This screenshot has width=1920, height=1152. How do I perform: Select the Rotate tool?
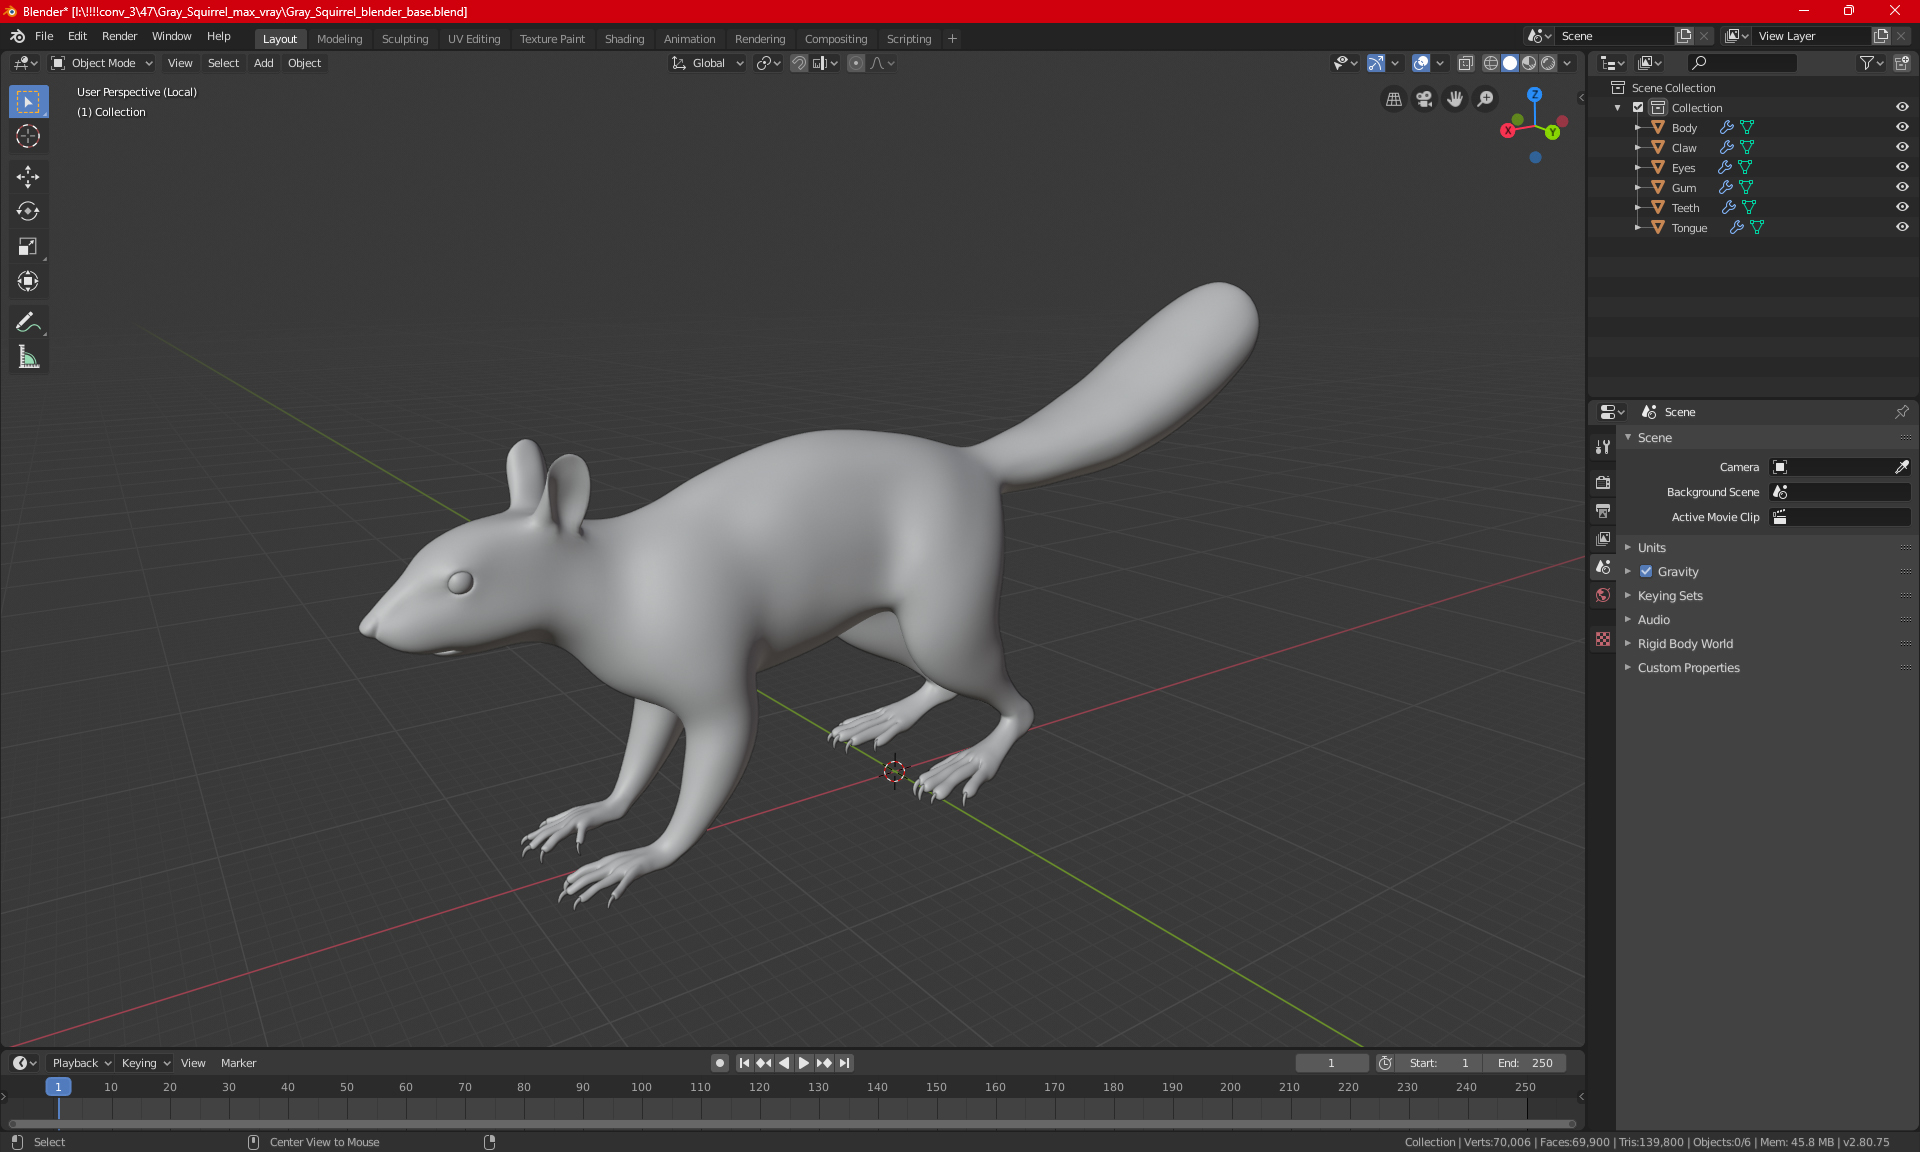pyautogui.click(x=28, y=212)
